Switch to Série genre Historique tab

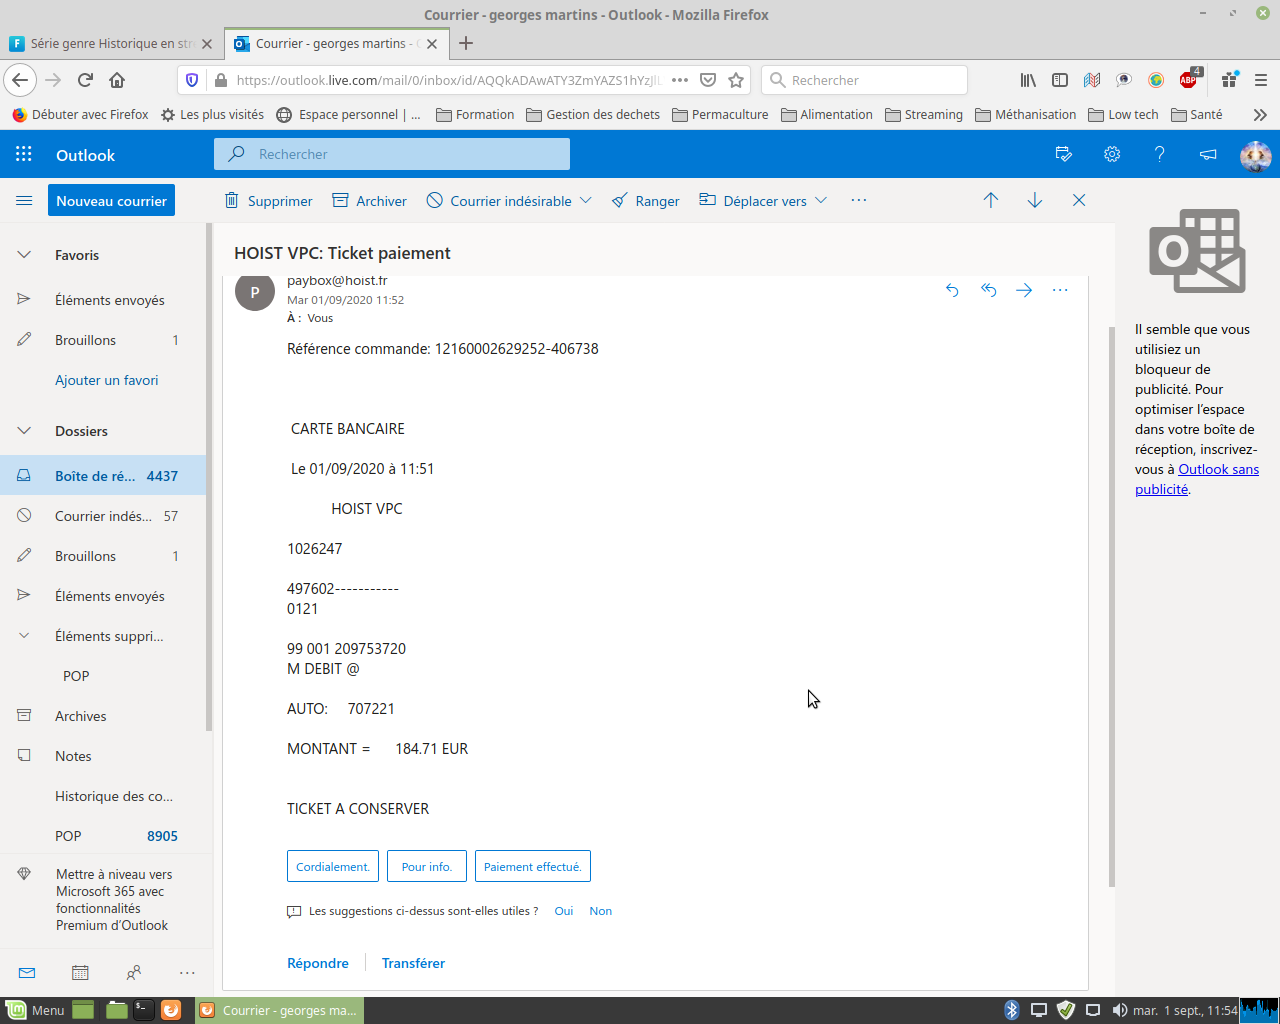click(110, 43)
